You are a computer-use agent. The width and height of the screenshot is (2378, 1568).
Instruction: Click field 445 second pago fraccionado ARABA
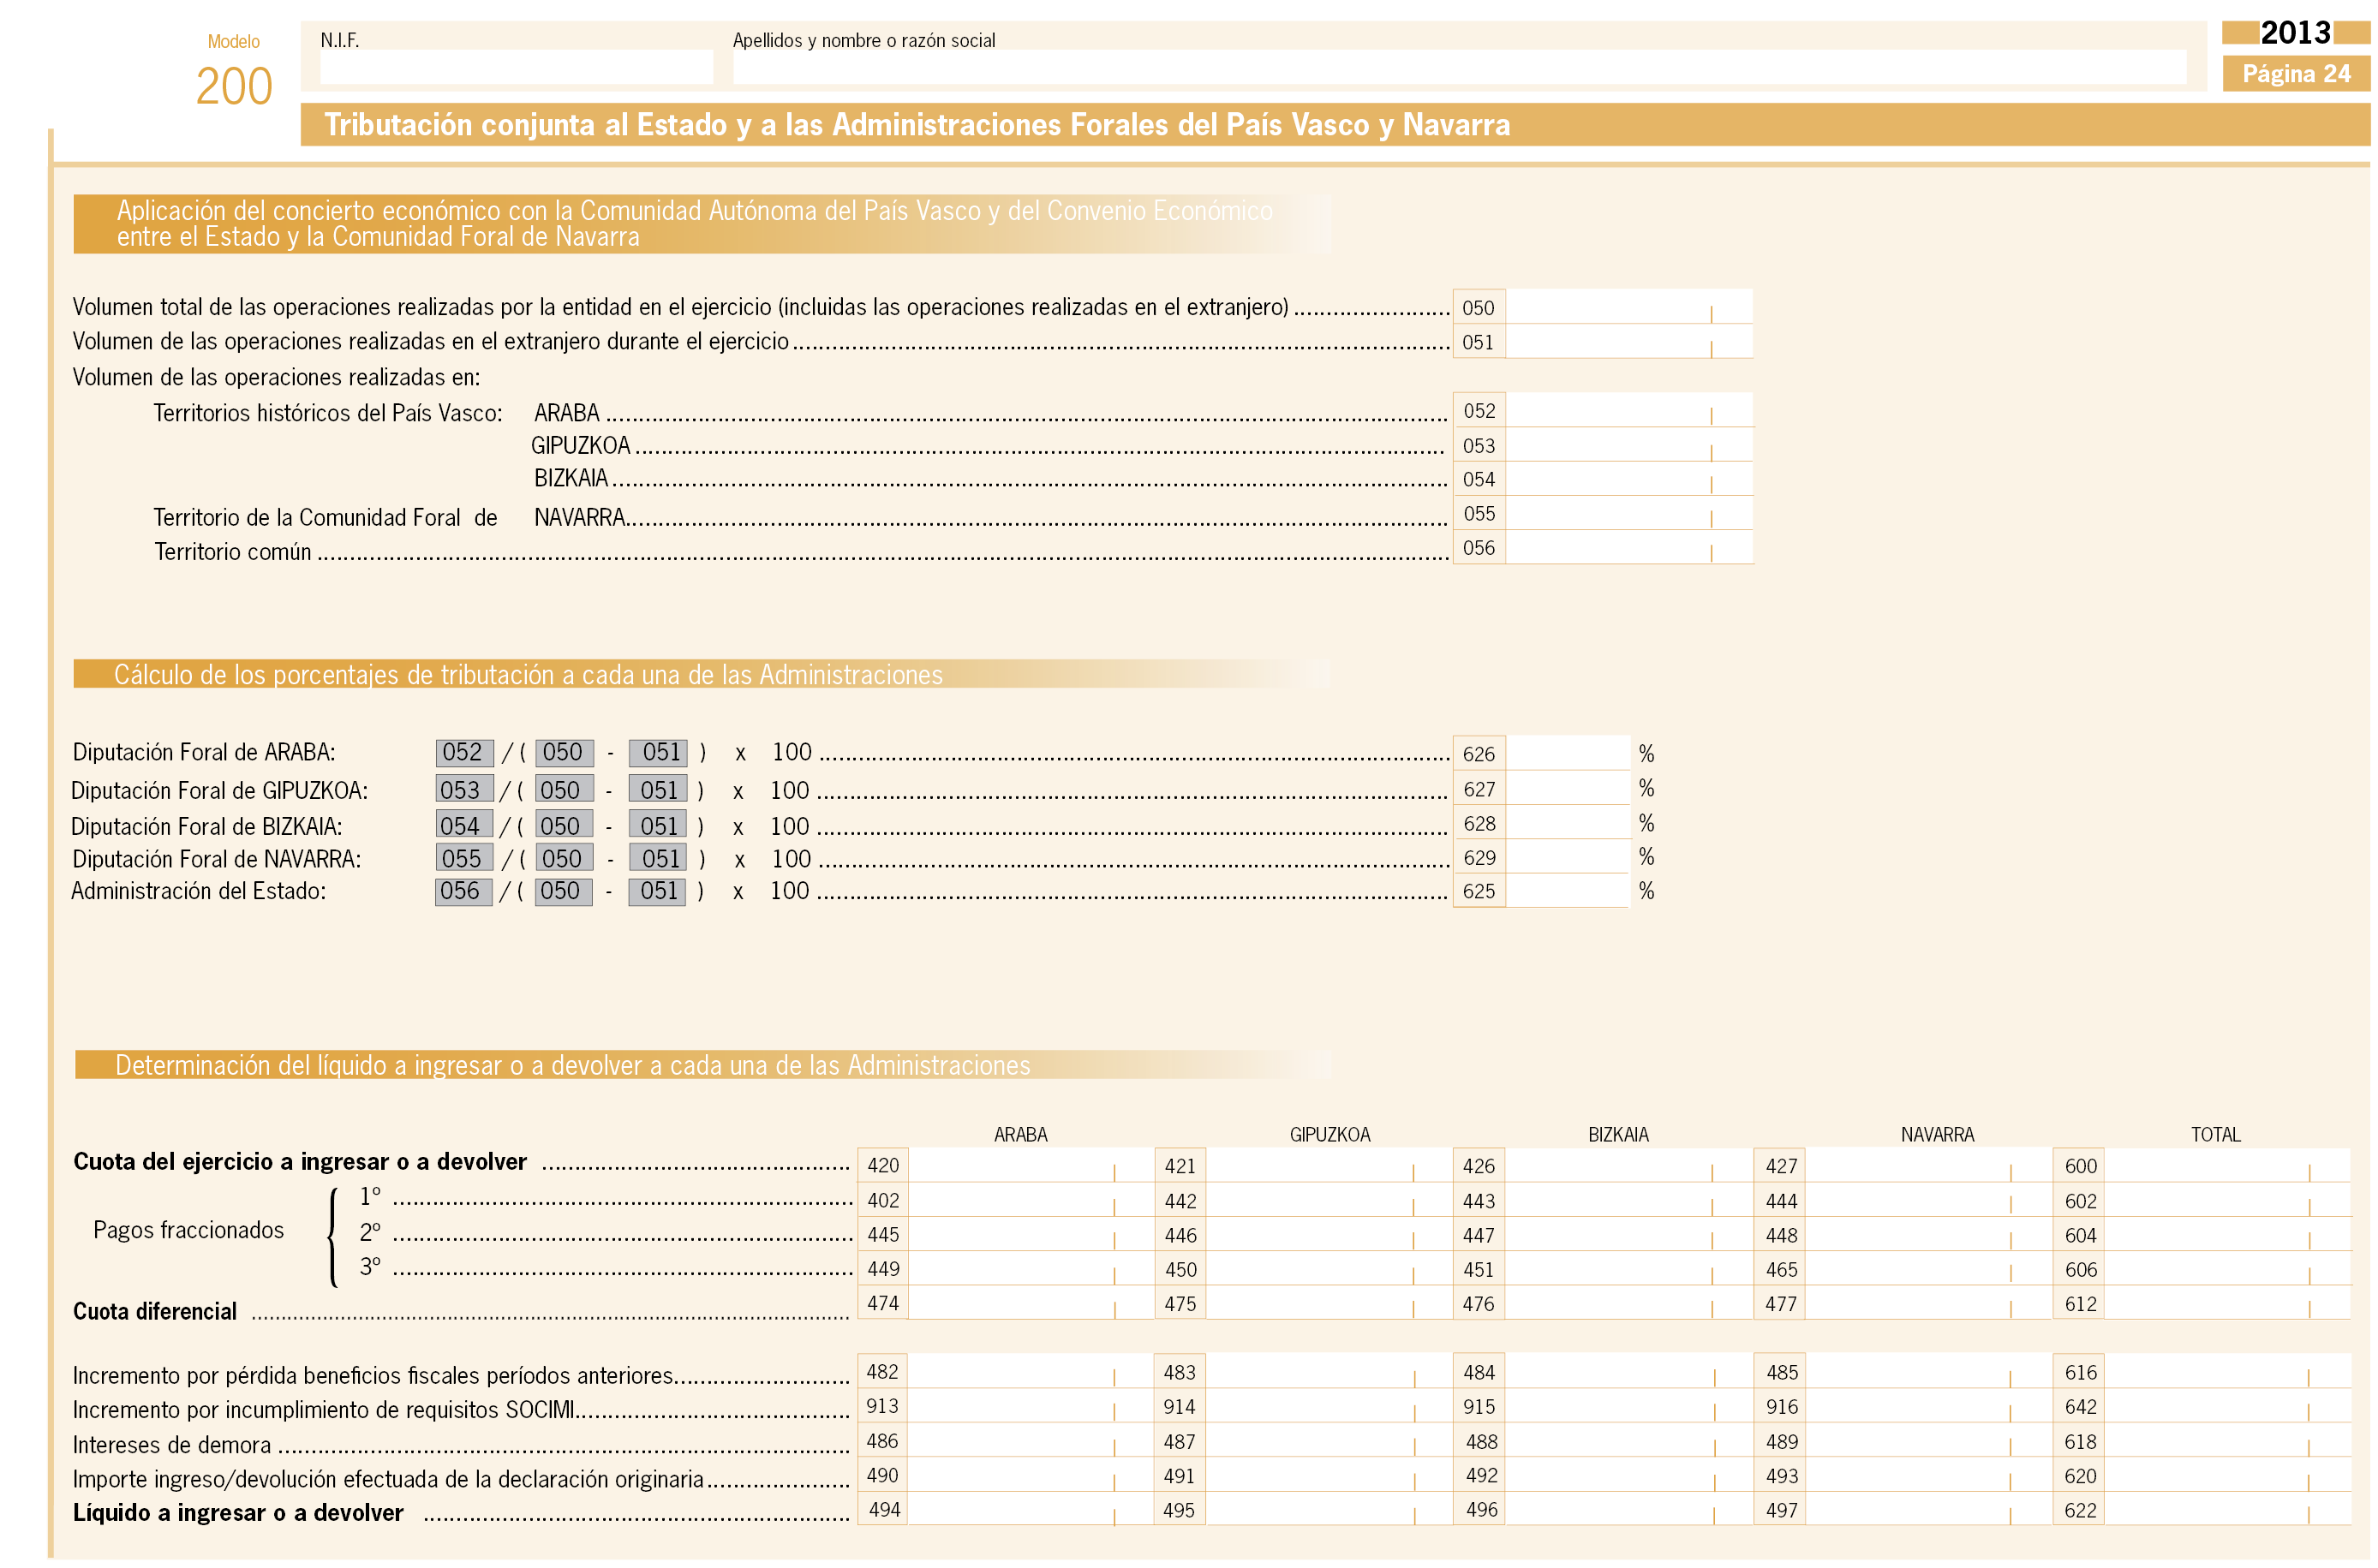tap(1031, 1234)
